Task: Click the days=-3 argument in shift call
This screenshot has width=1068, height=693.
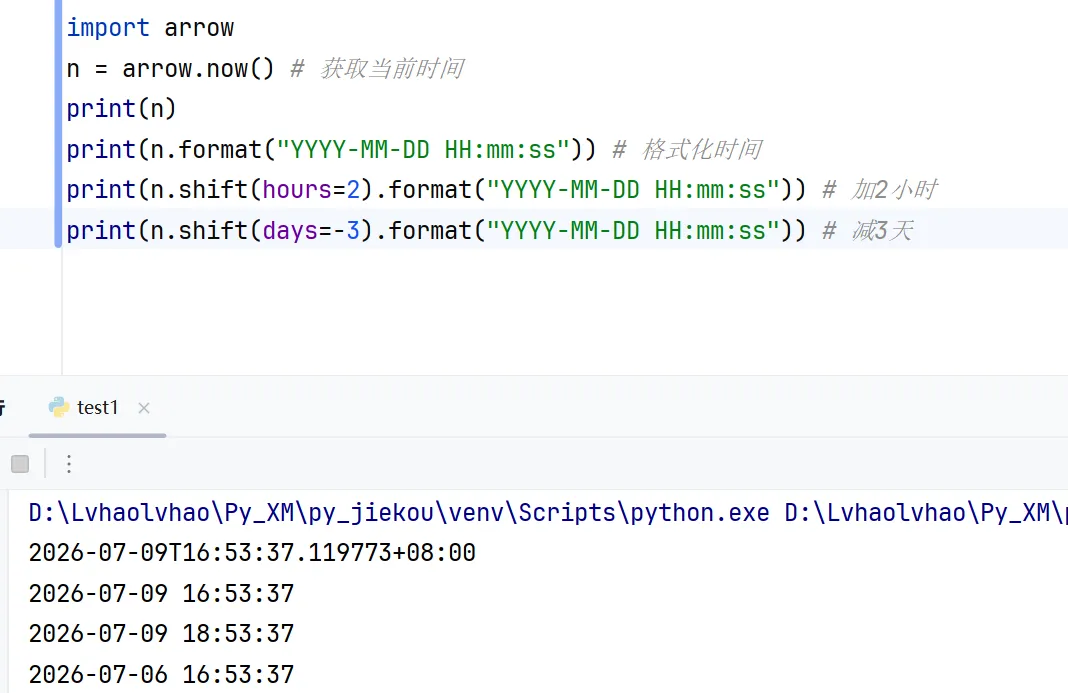Action: (311, 230)
